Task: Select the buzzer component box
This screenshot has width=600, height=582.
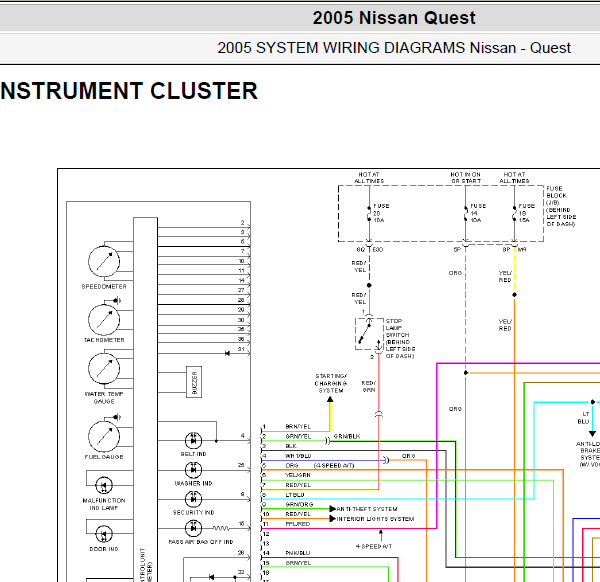Action: (x=194, y=382)
